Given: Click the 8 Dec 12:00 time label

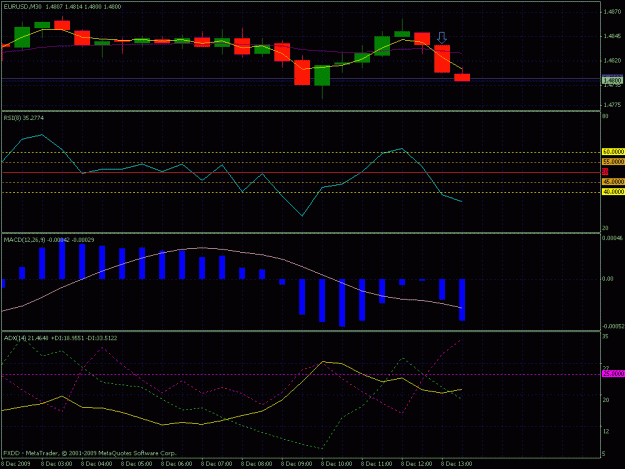Looking at the screenshot, I should pos(416,464).
